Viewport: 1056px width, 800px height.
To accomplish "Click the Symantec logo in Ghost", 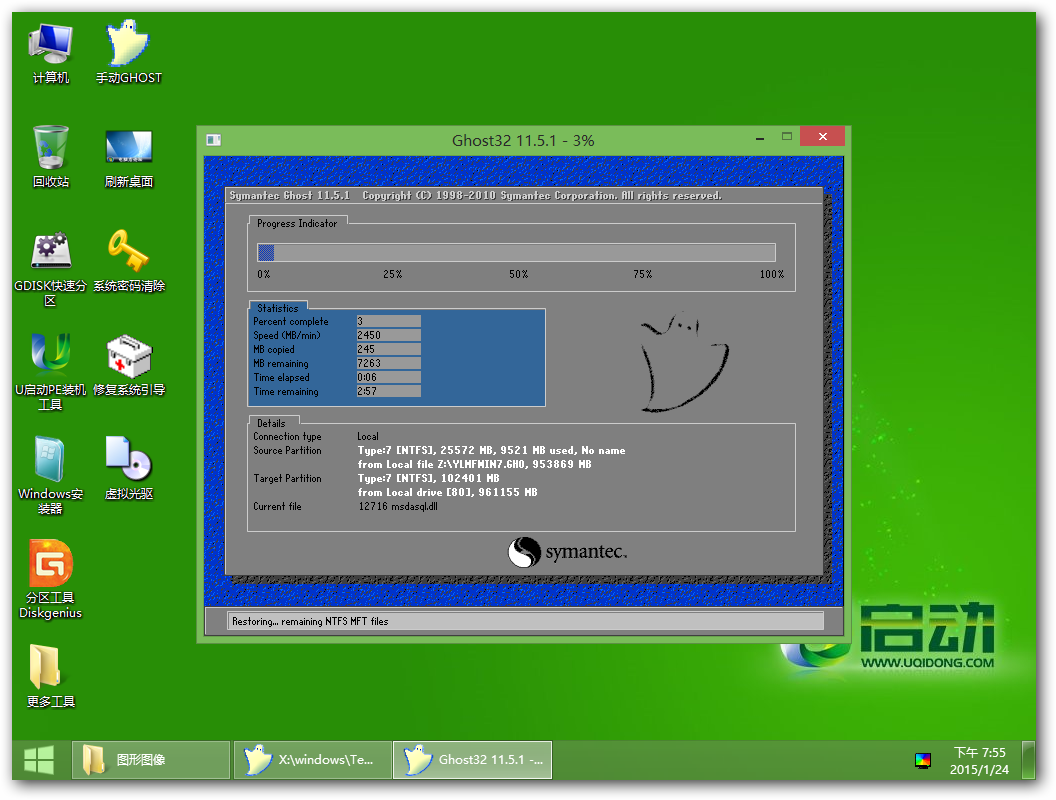I will pyautogui.click(x=567, y=552).
